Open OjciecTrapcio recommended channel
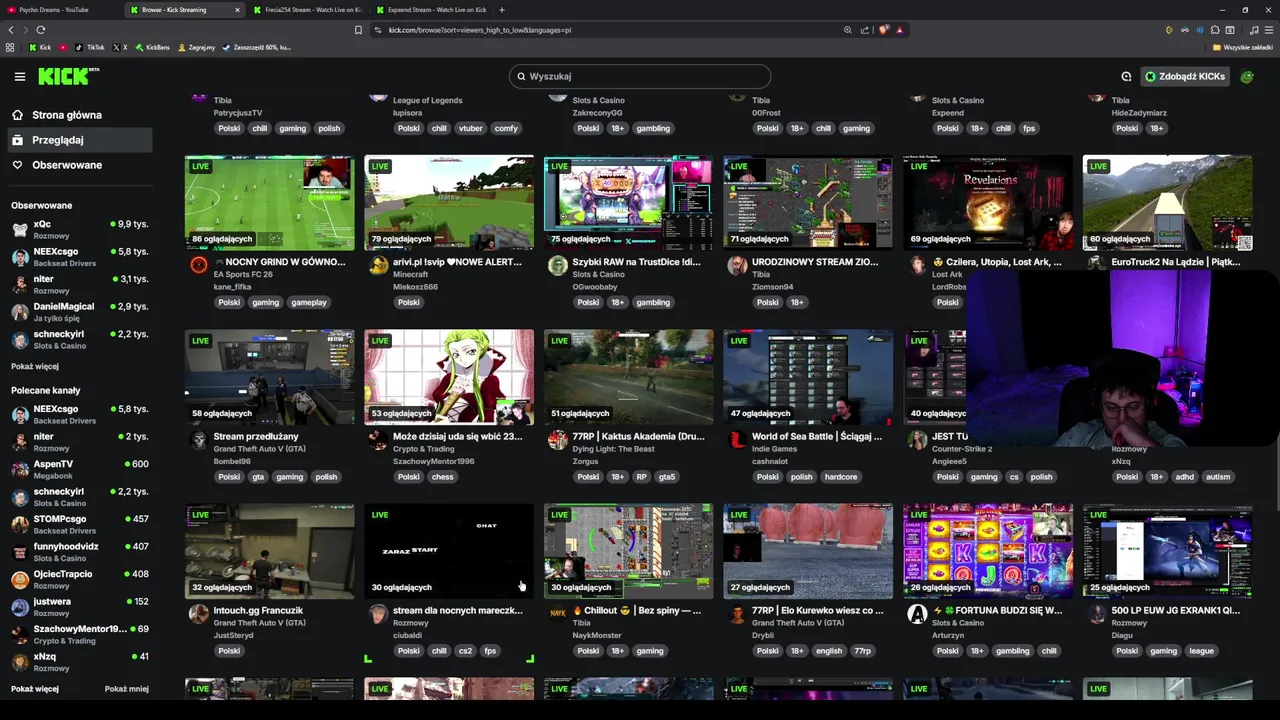 coord(80,579)
